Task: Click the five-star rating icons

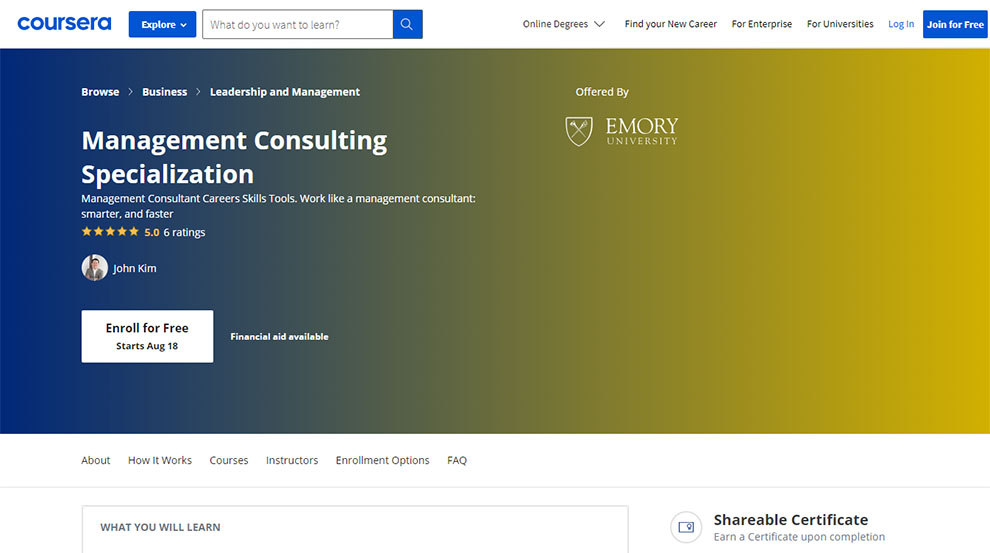Action: click(110, 232)
